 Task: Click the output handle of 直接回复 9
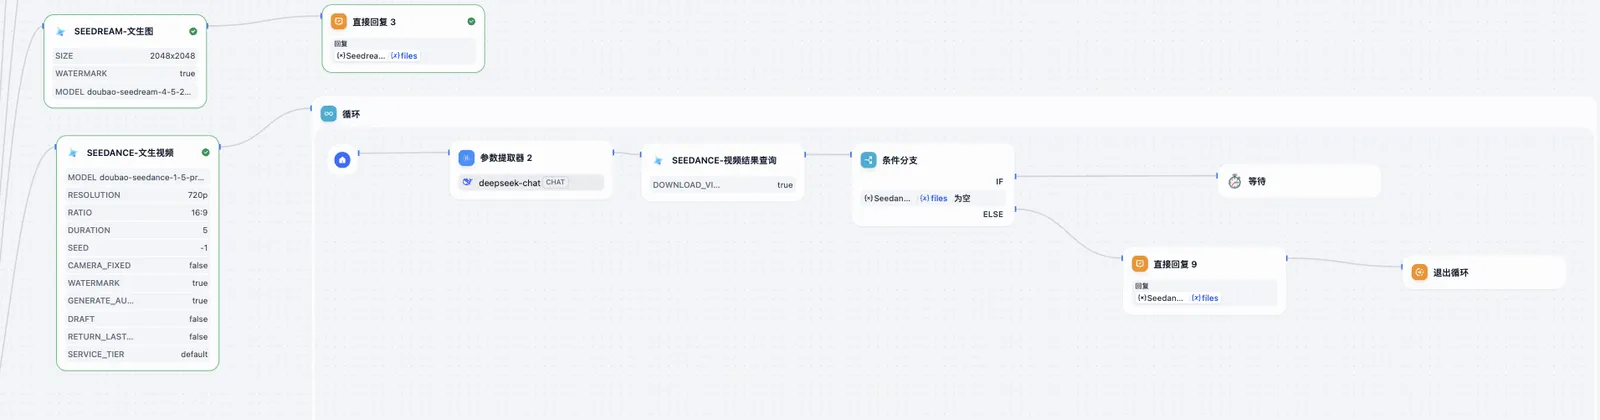point(1287,259)
